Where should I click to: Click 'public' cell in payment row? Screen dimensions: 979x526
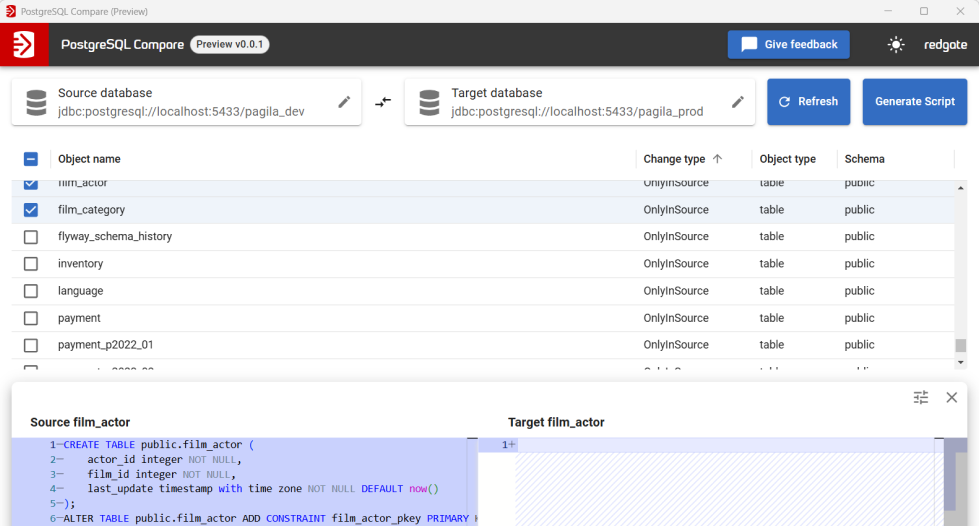coord(859,318)
